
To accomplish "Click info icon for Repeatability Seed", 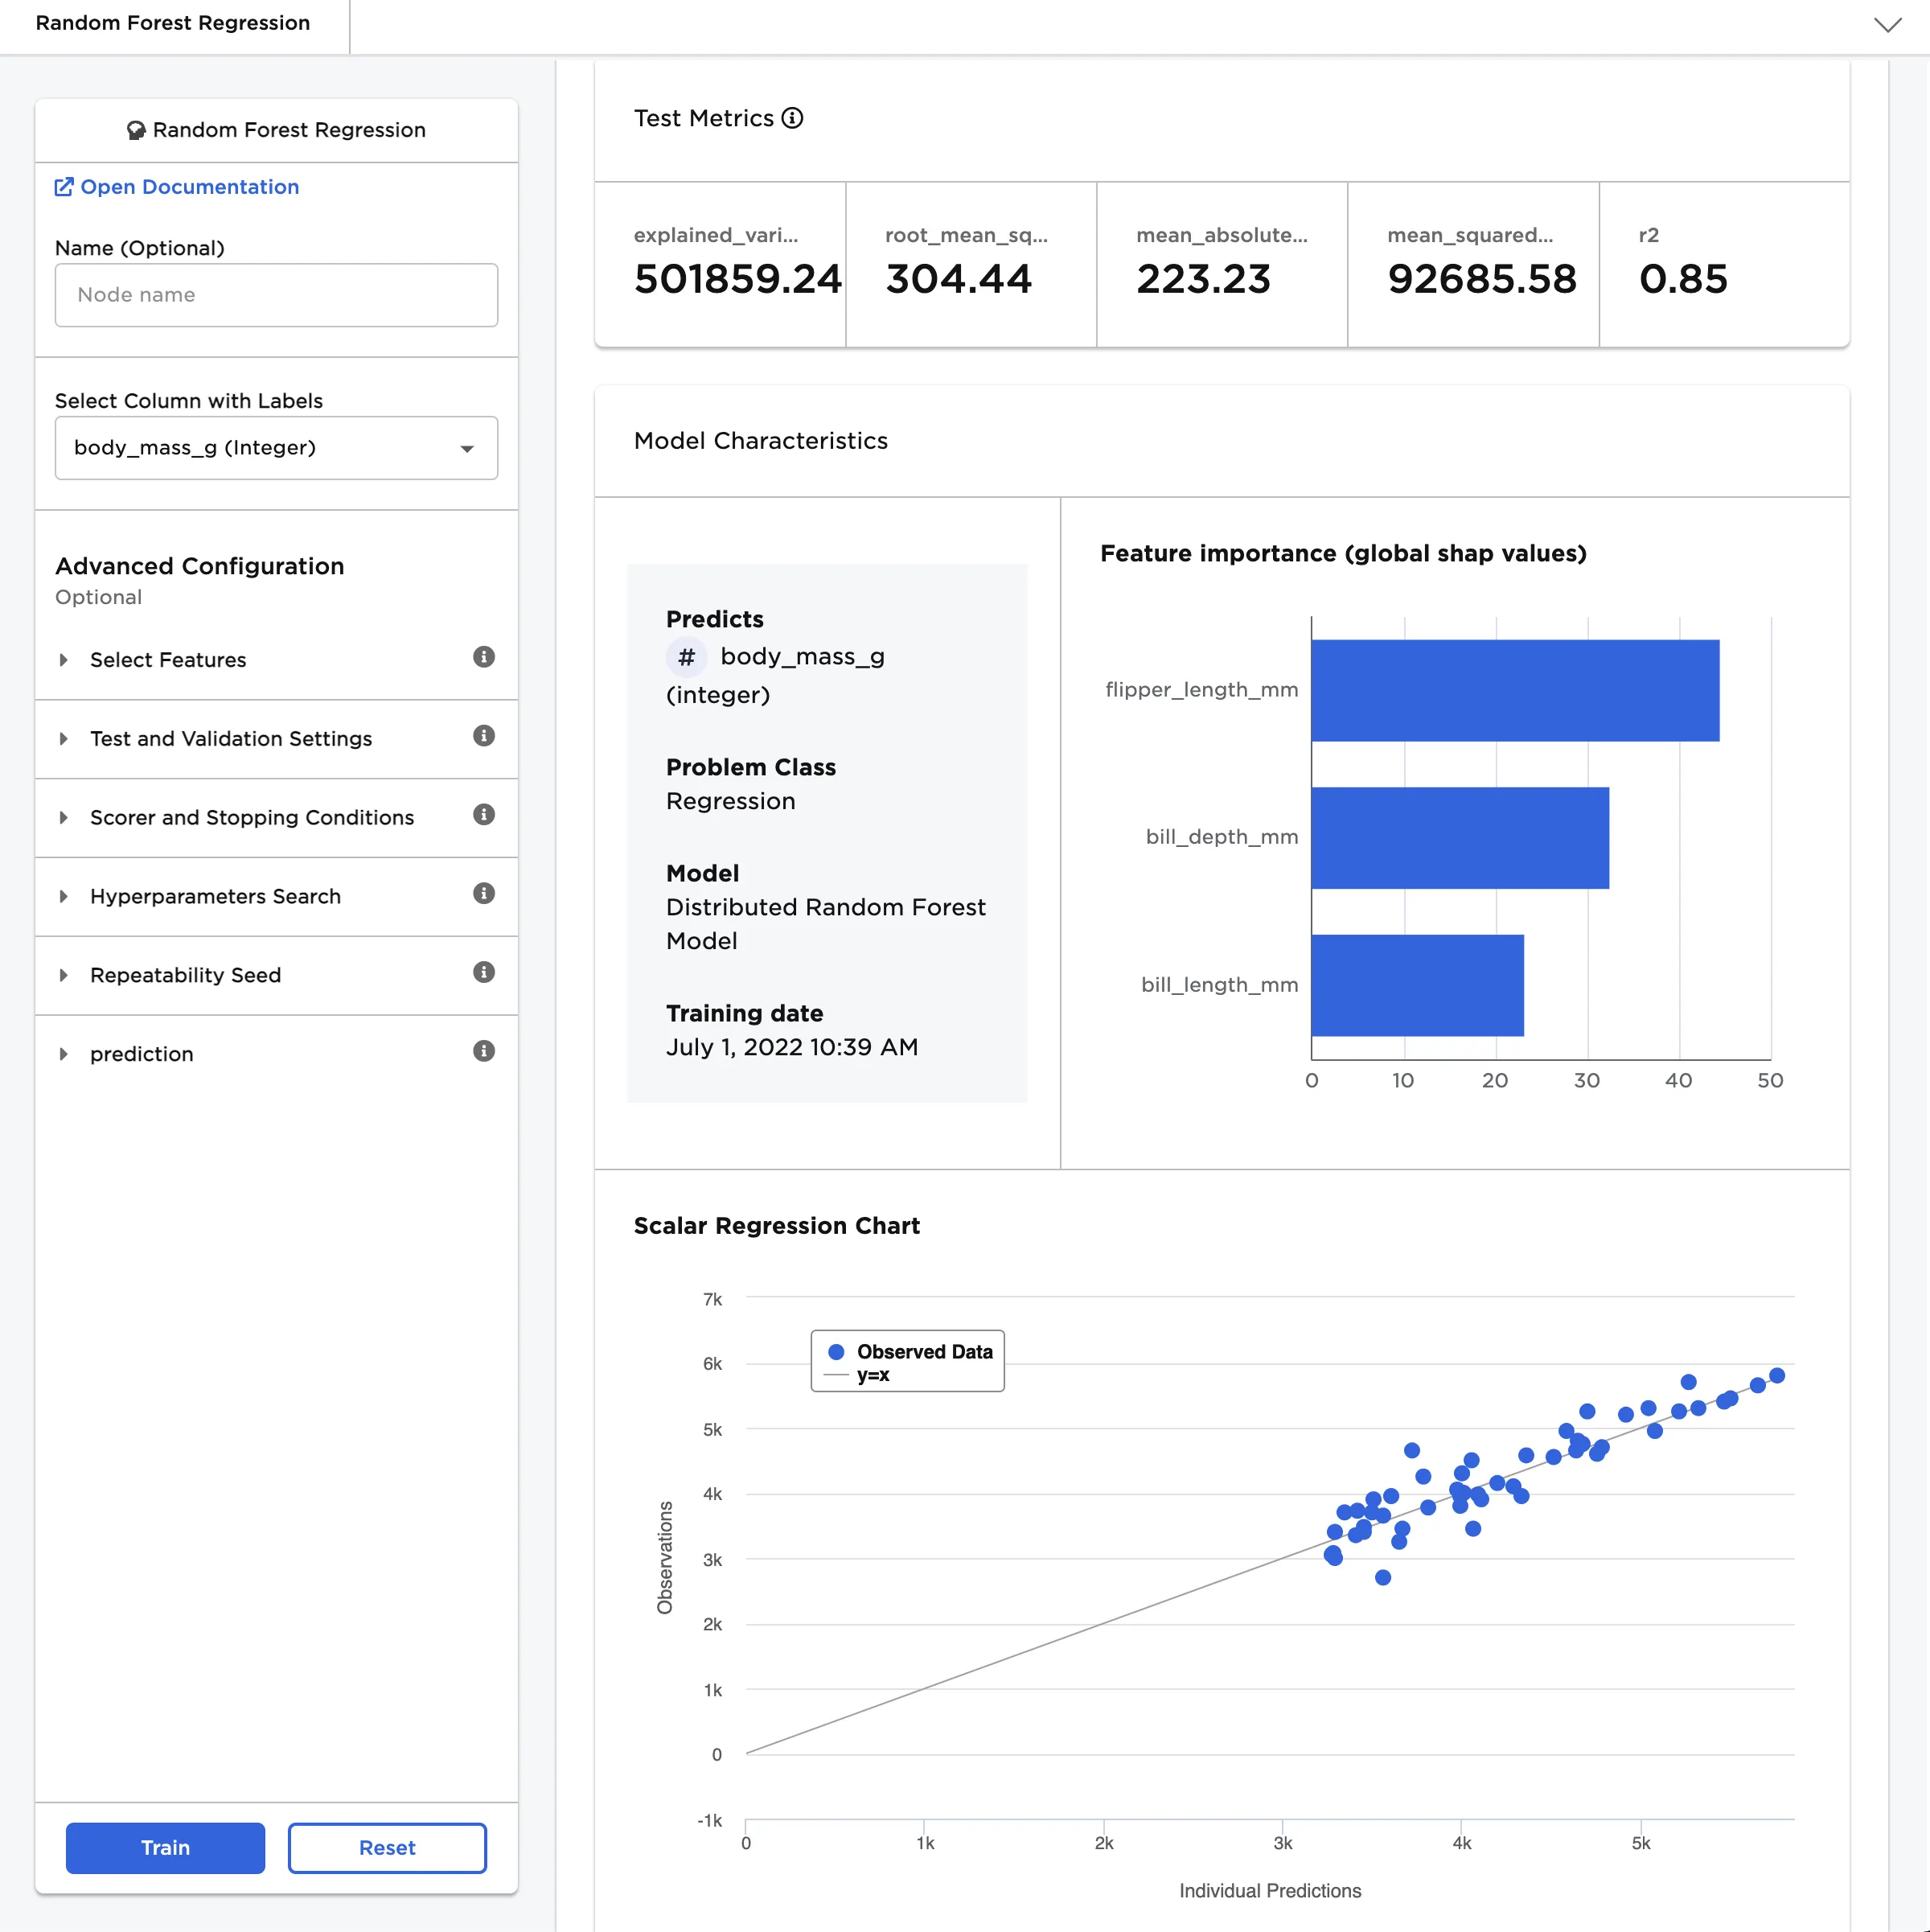I will (x=483, y=973).
